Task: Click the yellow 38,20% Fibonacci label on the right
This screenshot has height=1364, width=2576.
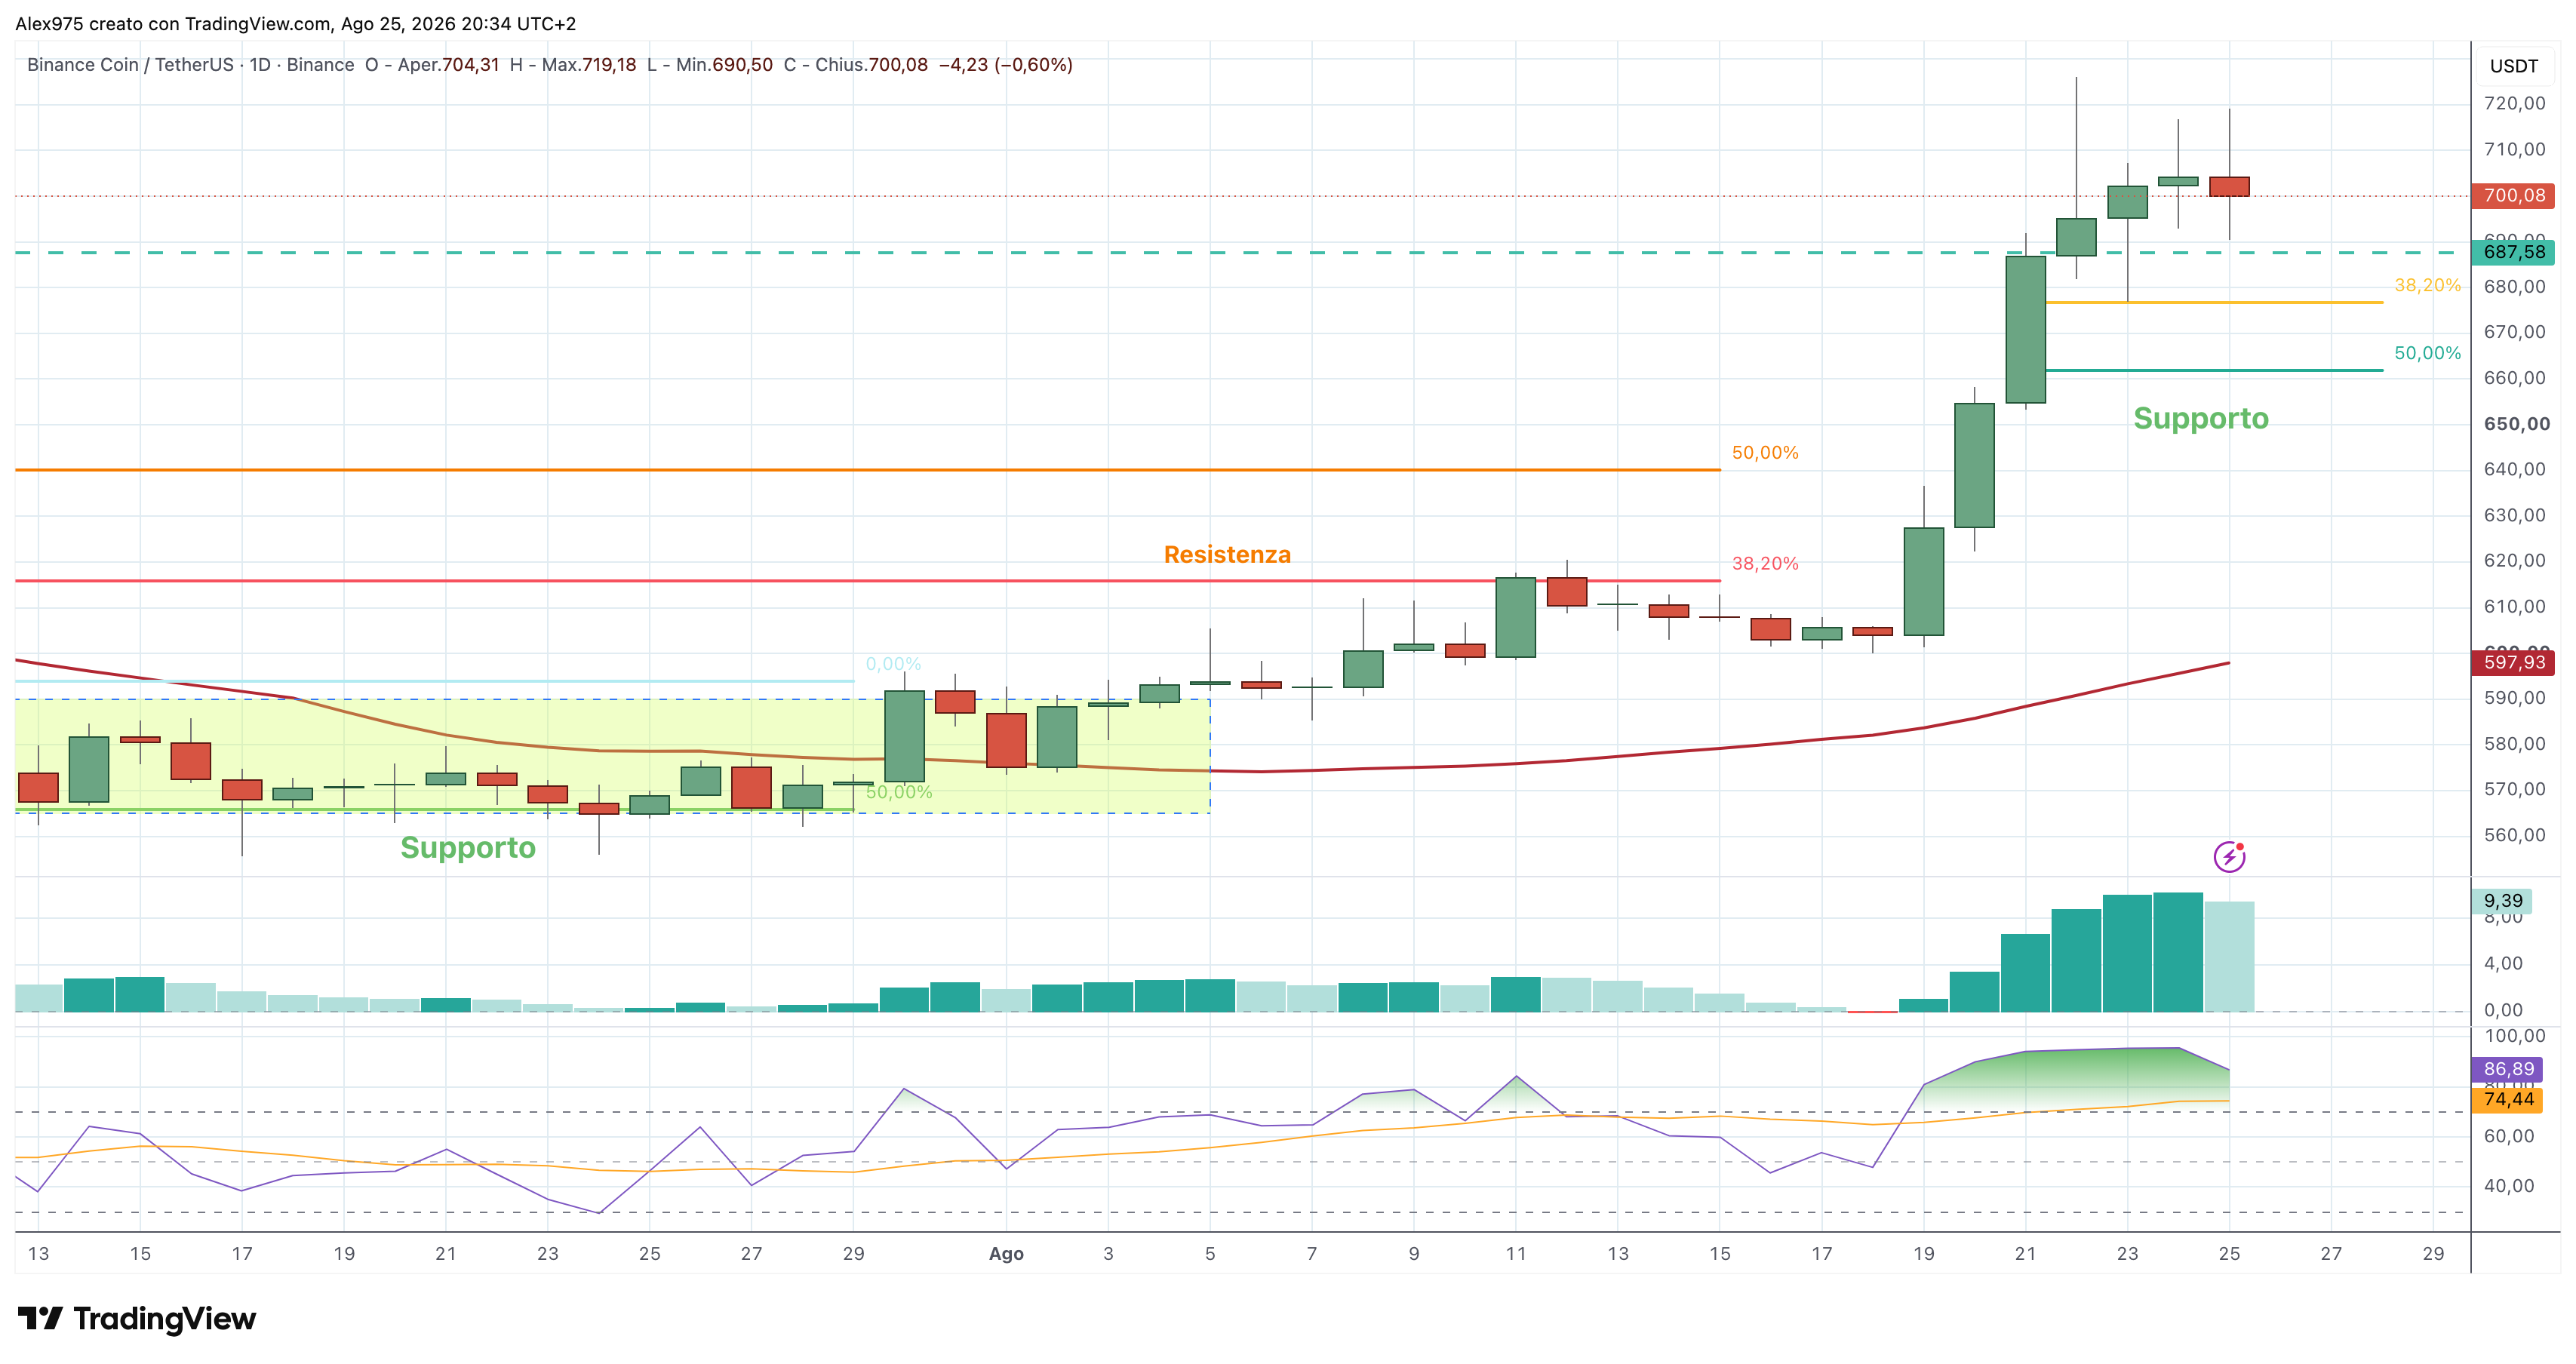Action: click(2427, 285)
